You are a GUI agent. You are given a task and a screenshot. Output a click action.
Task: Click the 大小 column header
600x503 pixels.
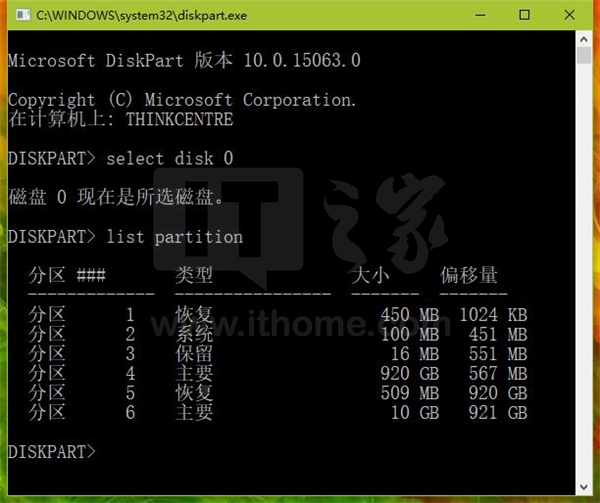(370, 274)
